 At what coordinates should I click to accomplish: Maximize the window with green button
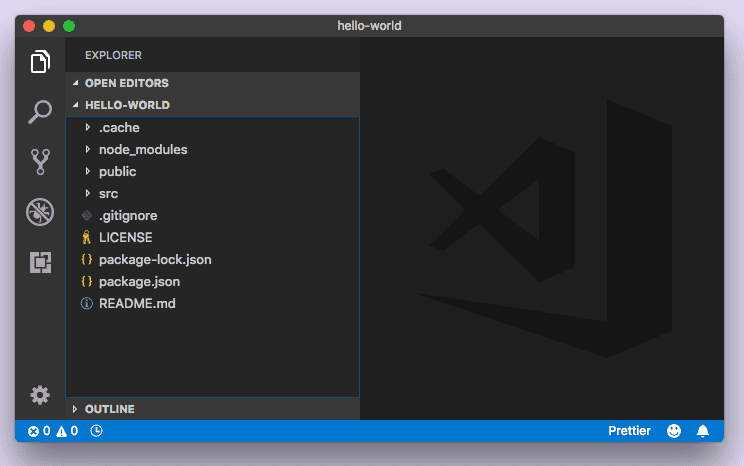pyautogui.click(x=69, y=26)
